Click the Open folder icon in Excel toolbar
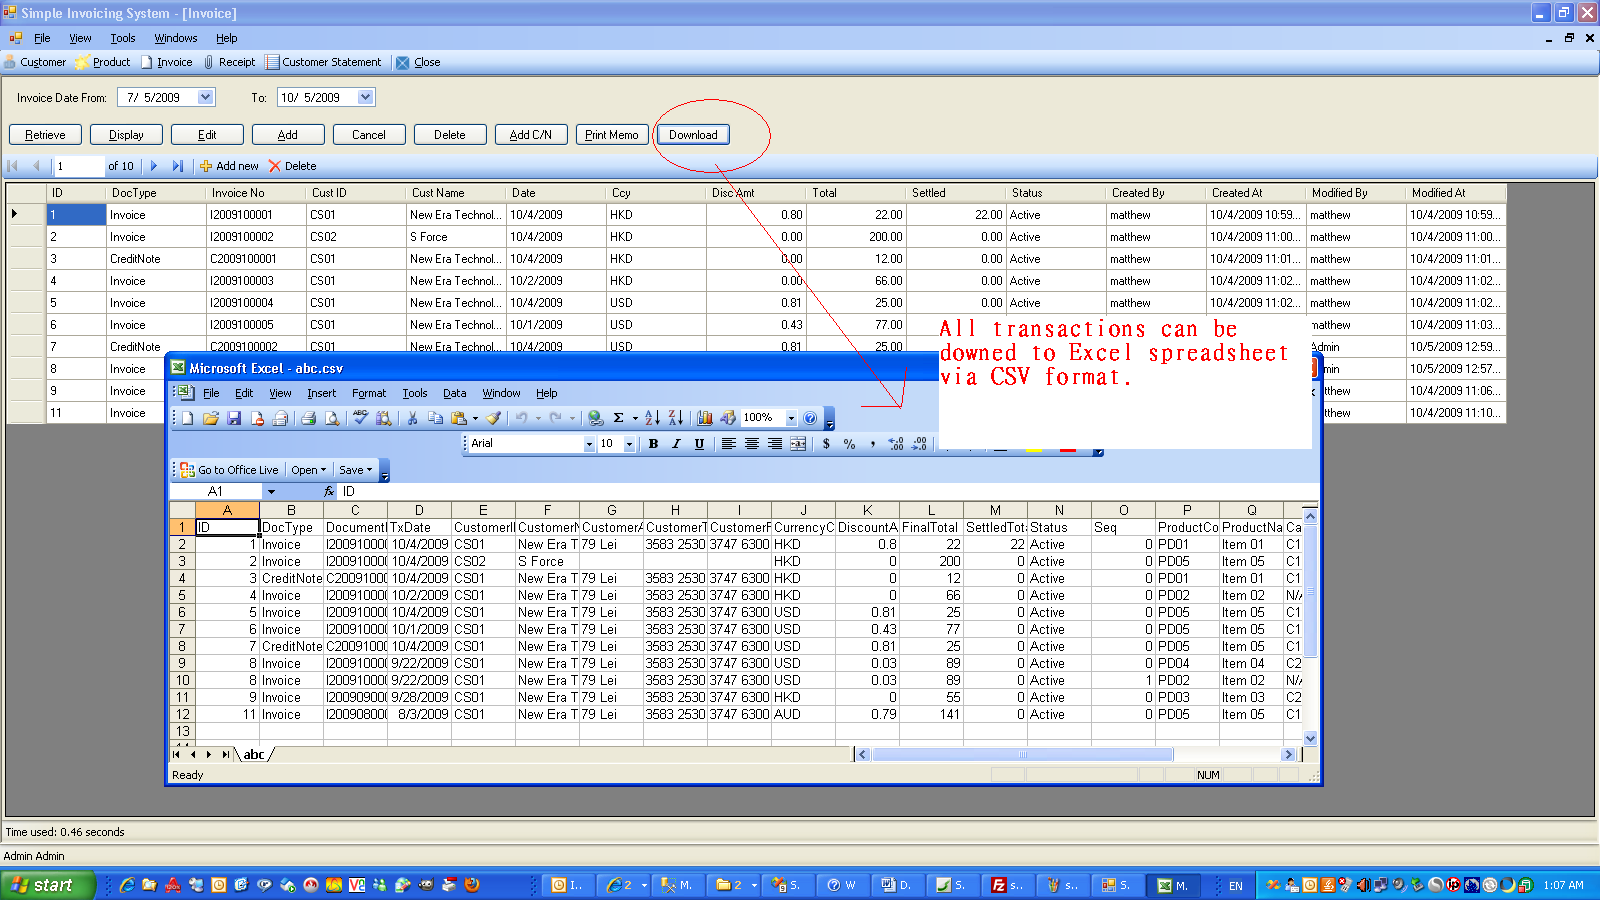 [x=210, y=418]
